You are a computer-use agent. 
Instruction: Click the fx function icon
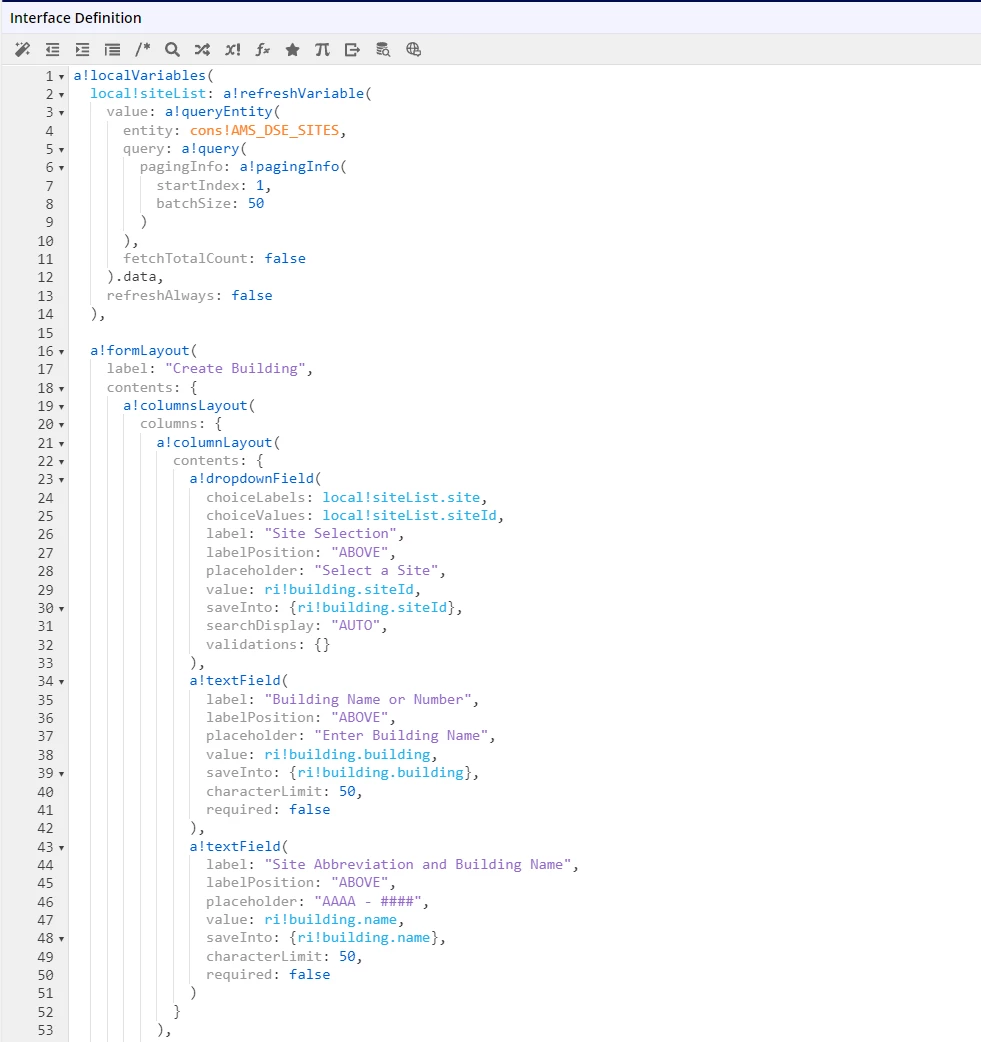263,50
